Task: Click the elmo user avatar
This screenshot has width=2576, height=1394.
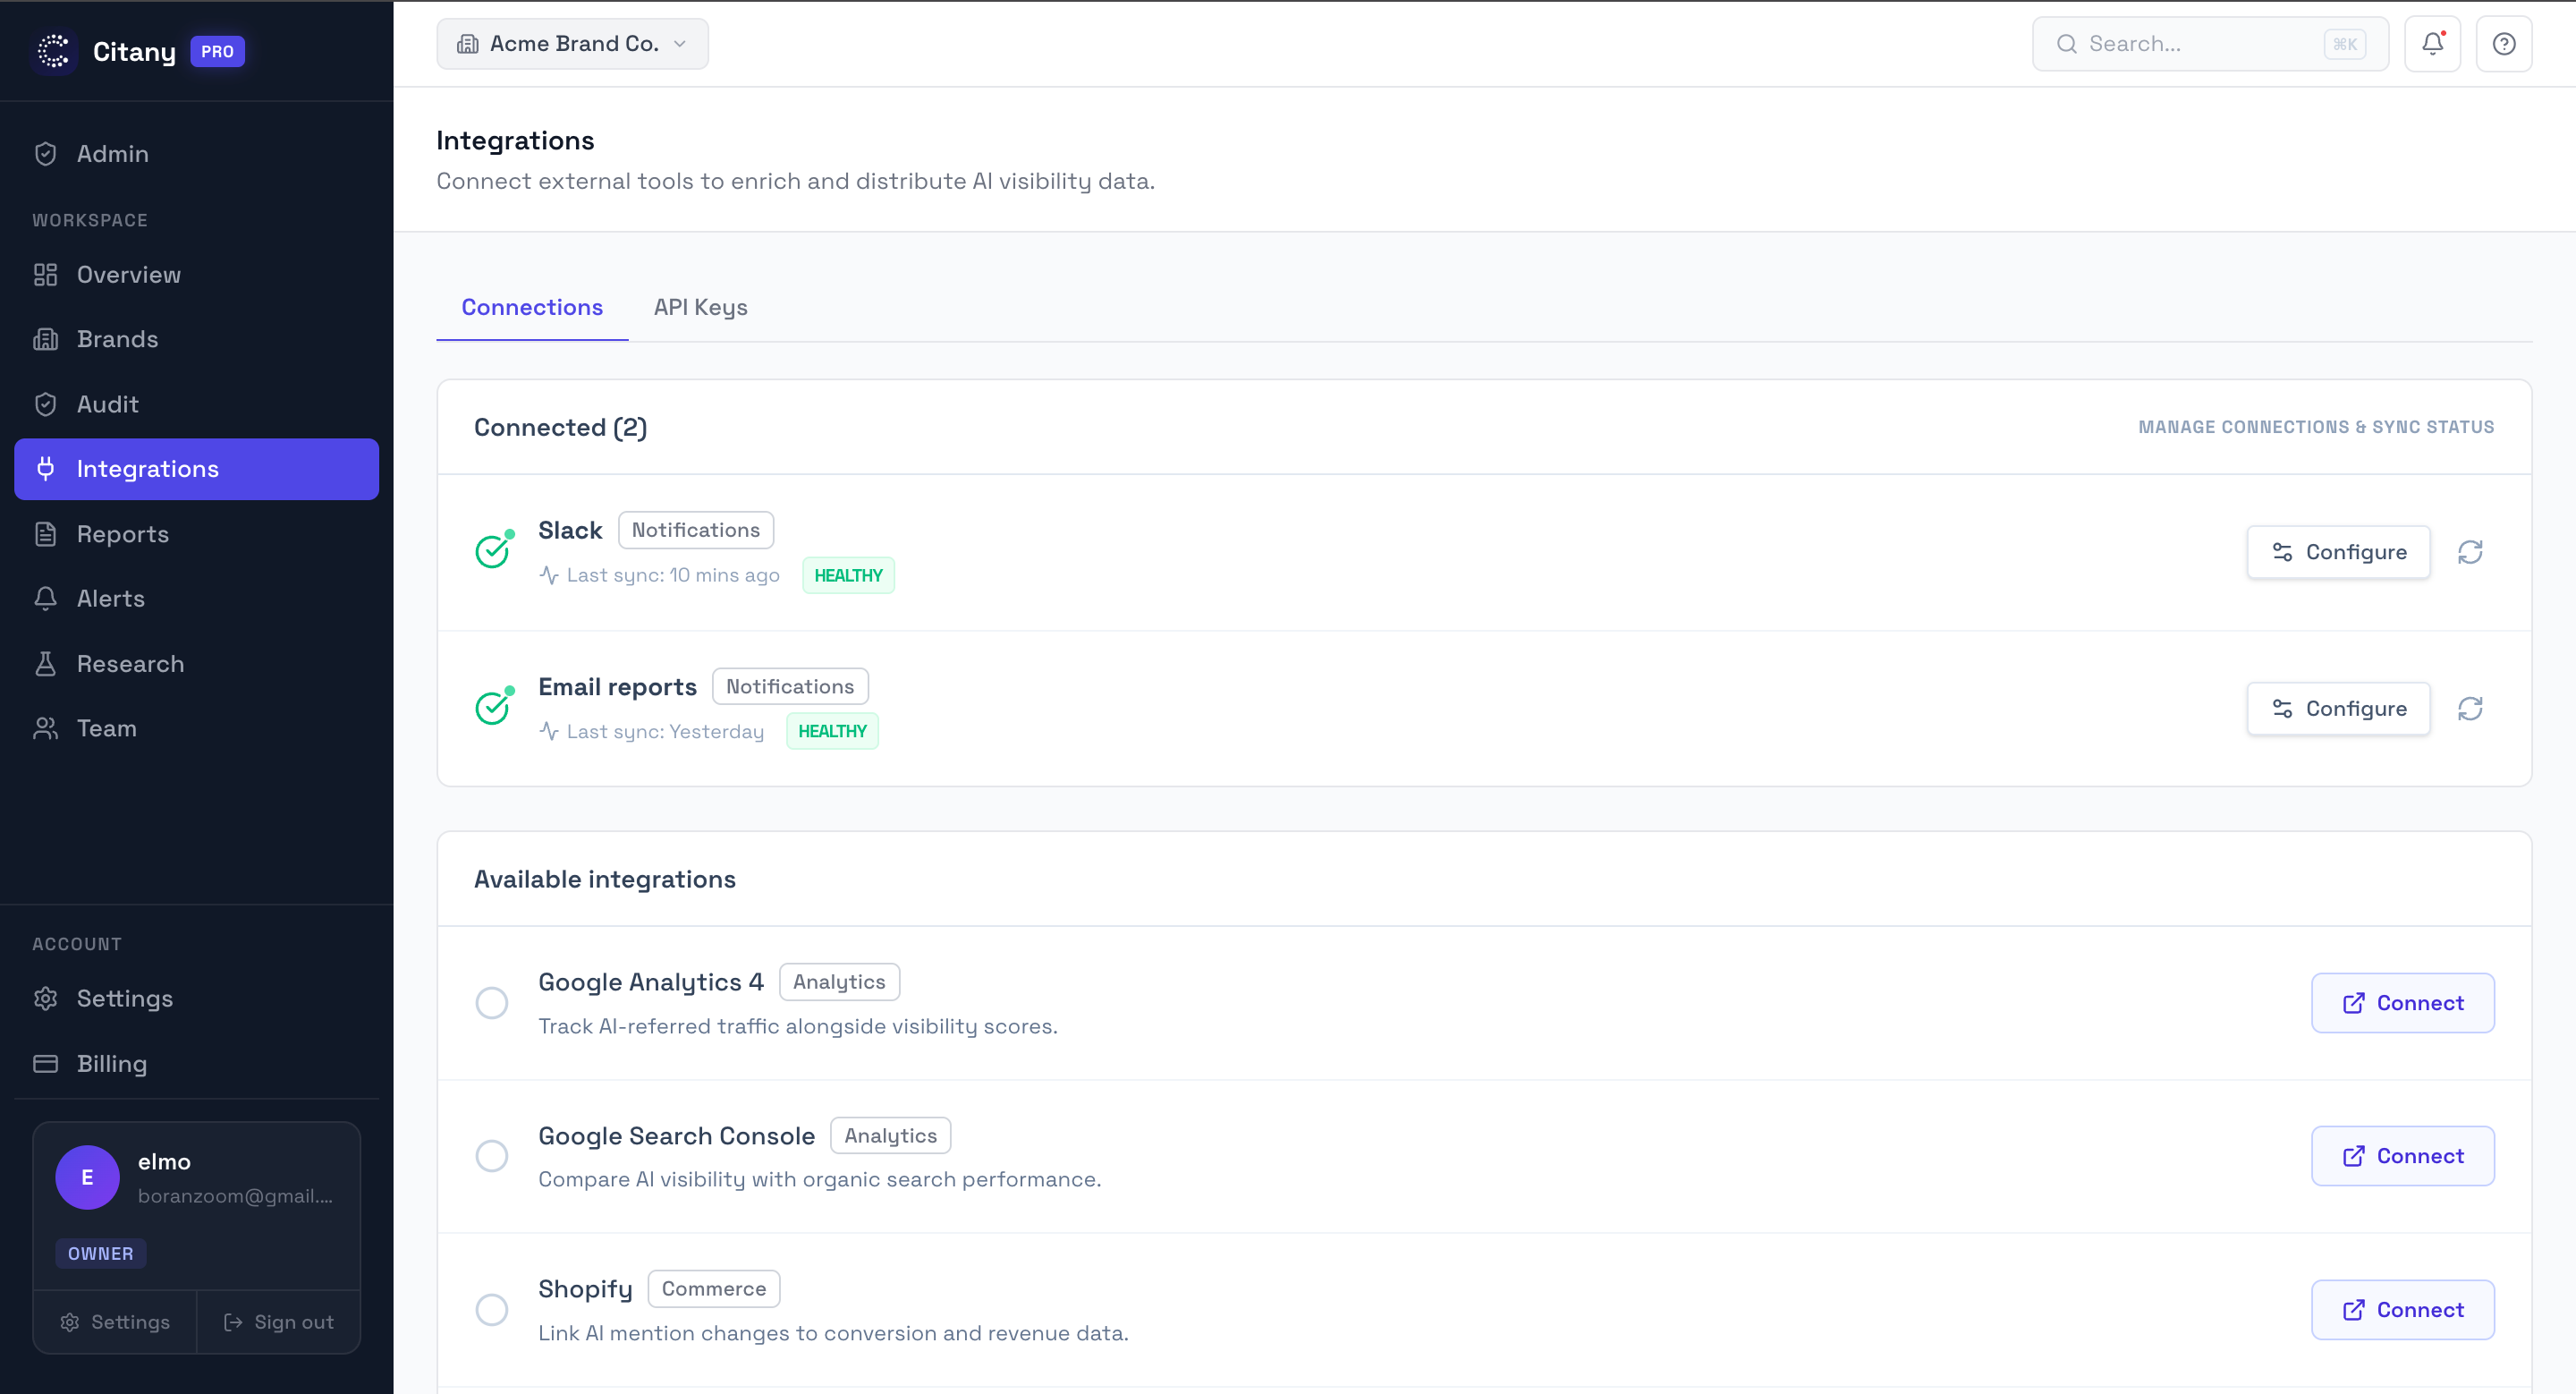Action: (x=87, y=1177)
